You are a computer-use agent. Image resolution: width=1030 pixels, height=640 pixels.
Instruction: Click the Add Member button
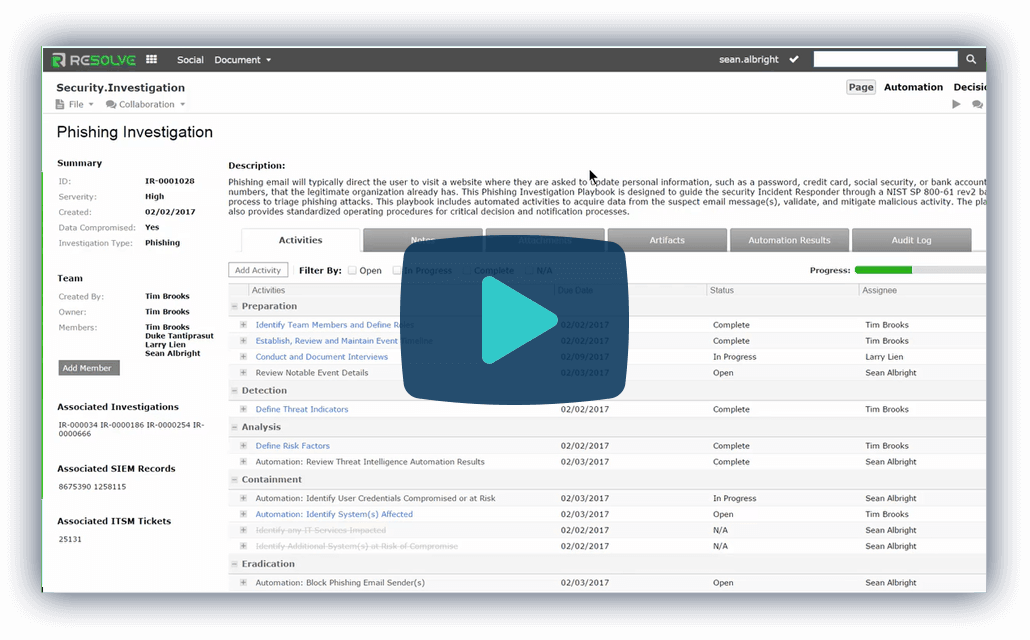(88, 368)
